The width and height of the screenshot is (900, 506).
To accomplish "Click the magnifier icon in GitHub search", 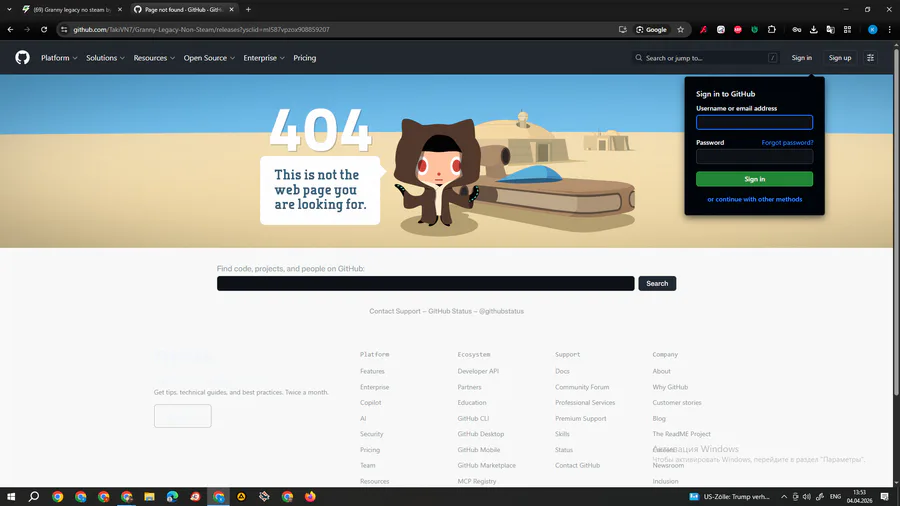I will [638, 57].
